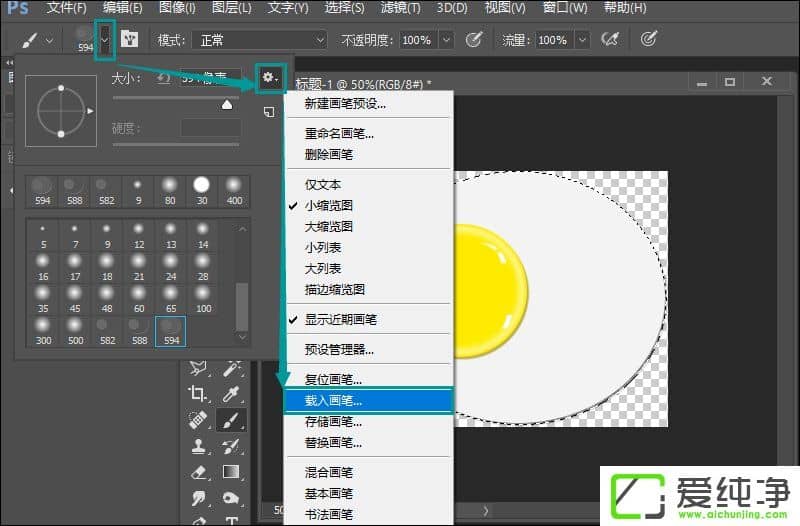800x526 pixels.
Task: Click 载入画笔... menu entry
Action: (x=334, y=401)
